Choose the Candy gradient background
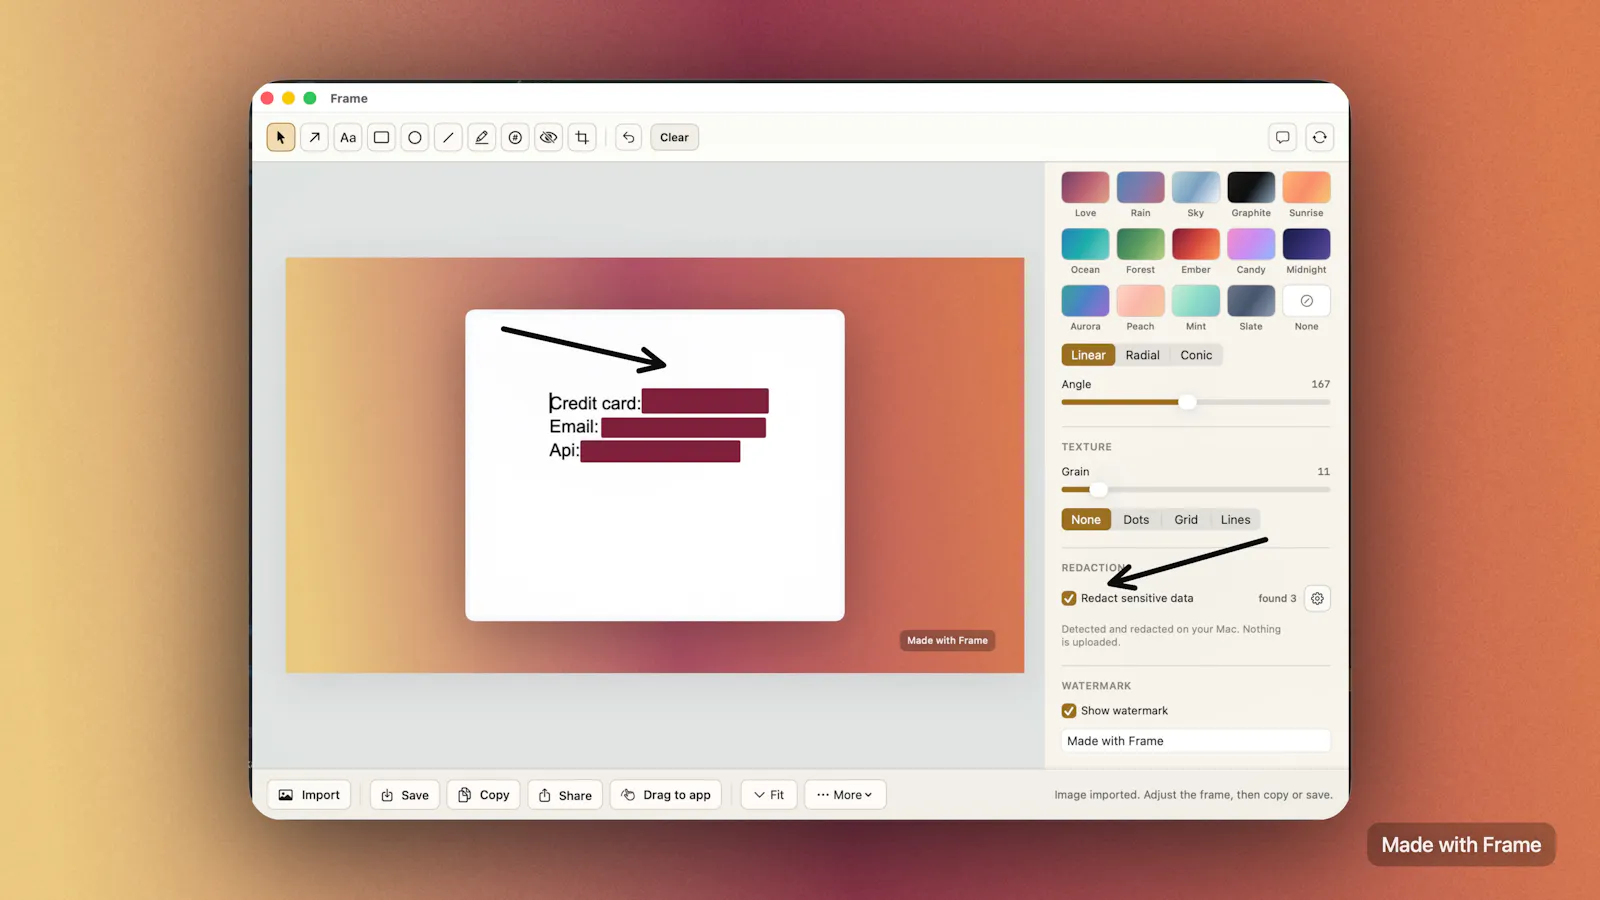Screen dimensions: 1600x900 point(1251,244)
